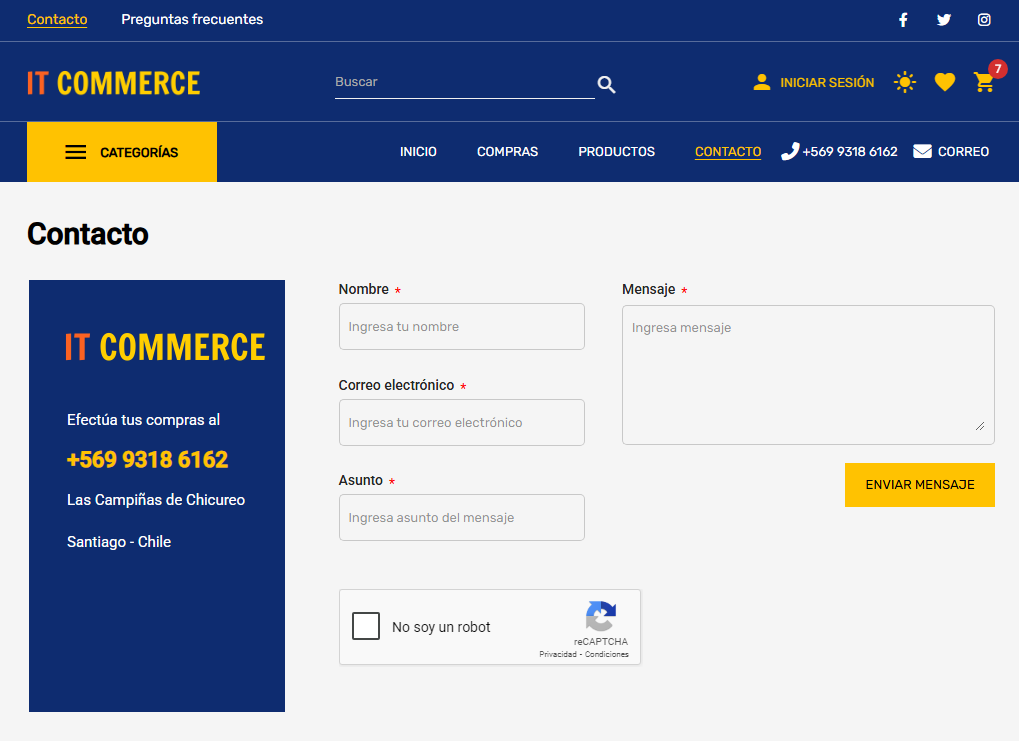This screenshot has width=1019, height=741.
Task: Toggle light mode with sun icon
Action: pos(905,82)
